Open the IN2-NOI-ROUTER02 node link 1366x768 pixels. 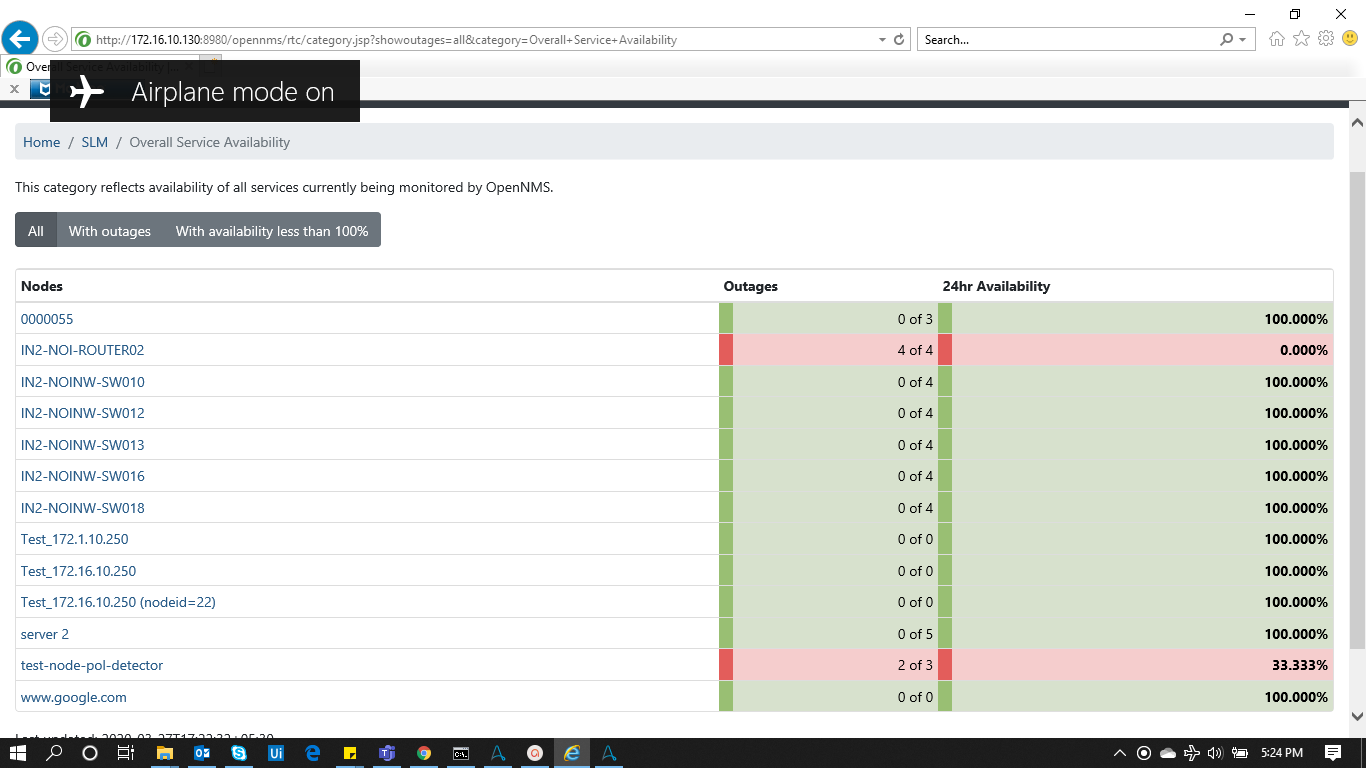[83, 350]
